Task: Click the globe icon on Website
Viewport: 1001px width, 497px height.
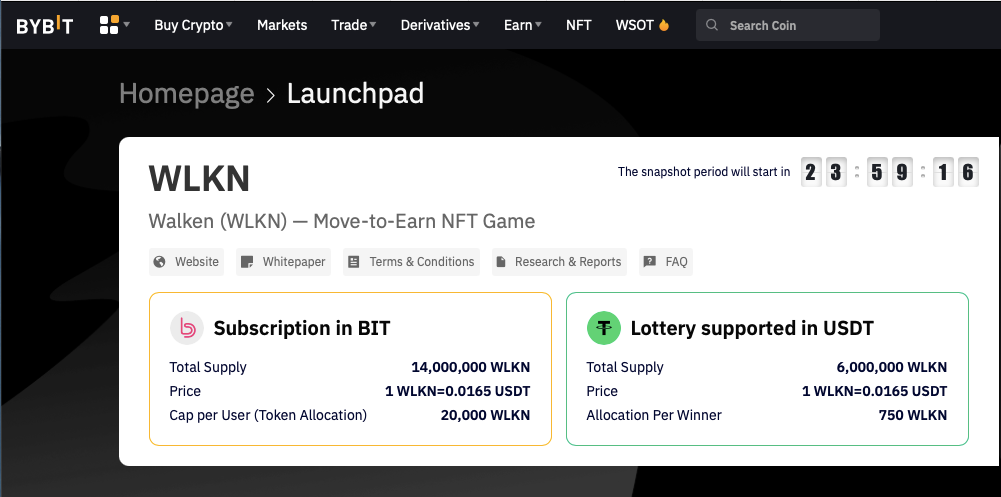Action: (x=160, y=262)
